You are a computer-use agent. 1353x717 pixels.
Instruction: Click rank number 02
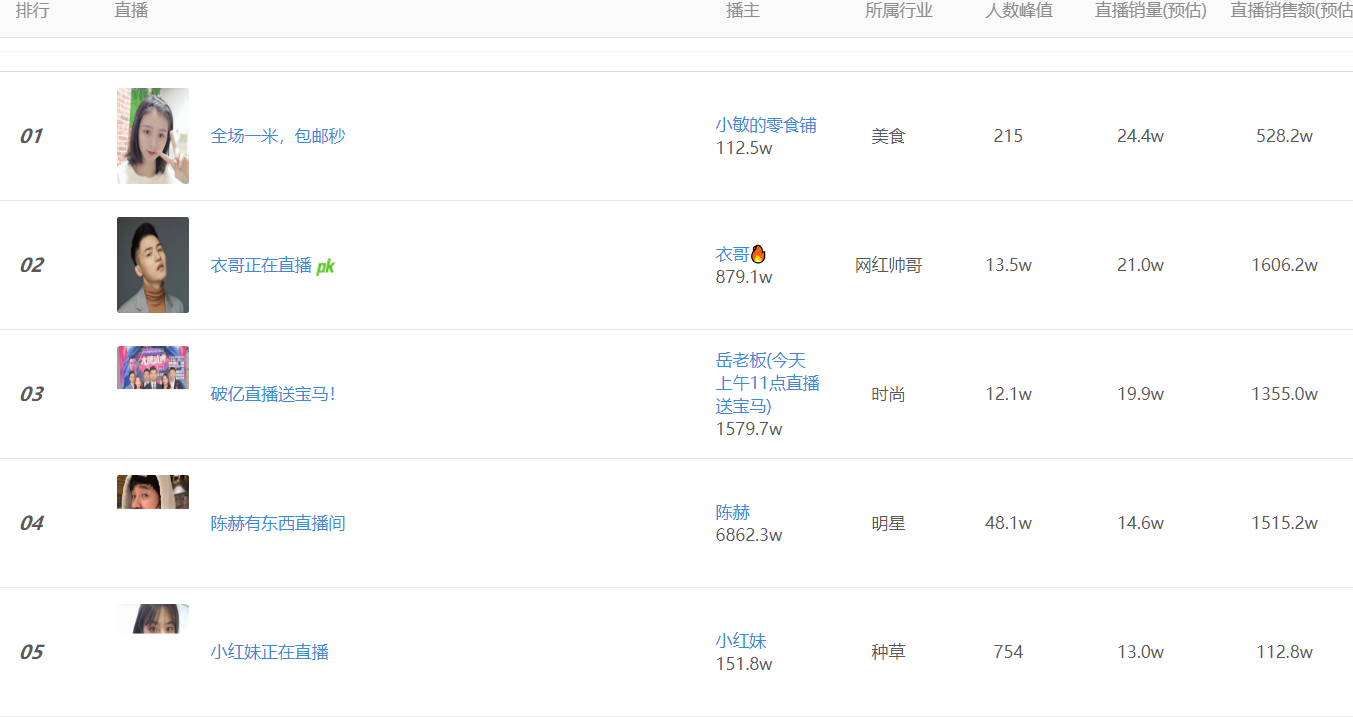[32, 265]
